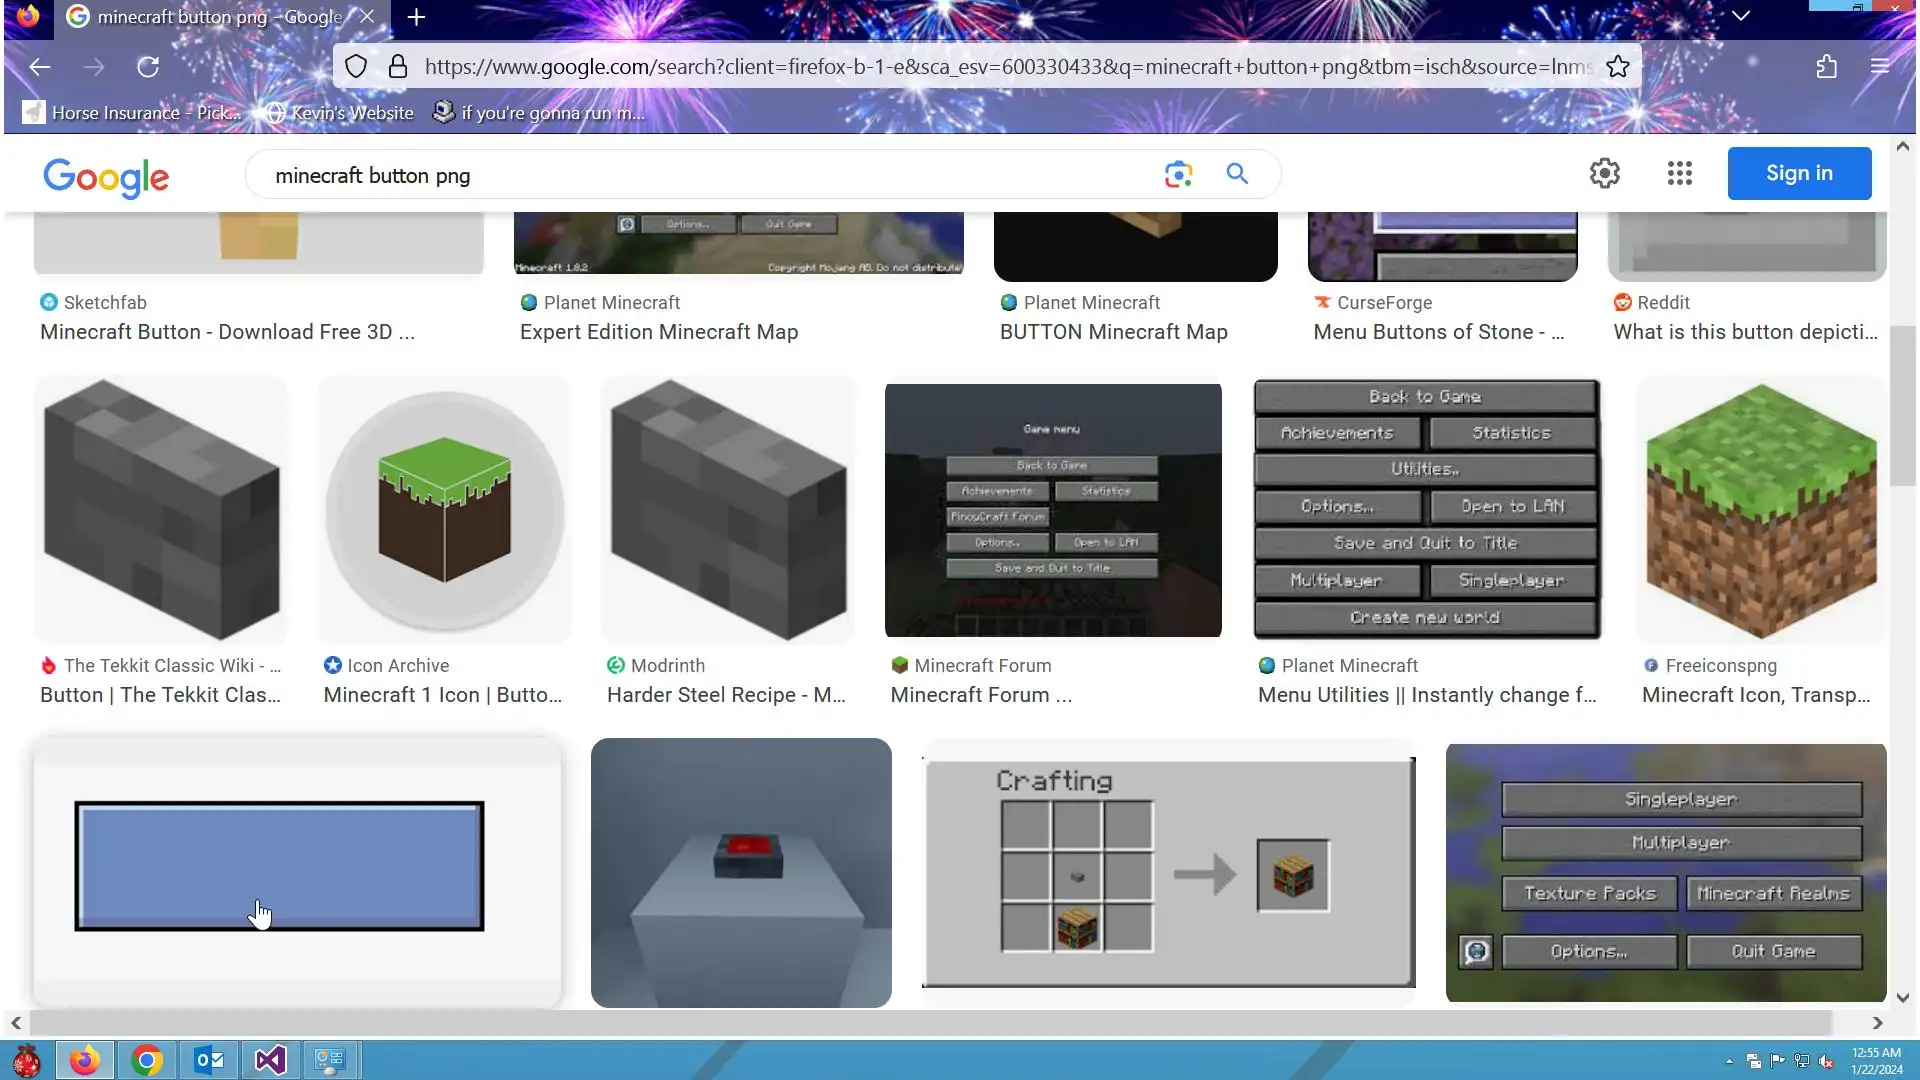Viewport: 1920px width, 1080px height.
Task: Open the Firefox hamburger application menu
Action: 1879,67
